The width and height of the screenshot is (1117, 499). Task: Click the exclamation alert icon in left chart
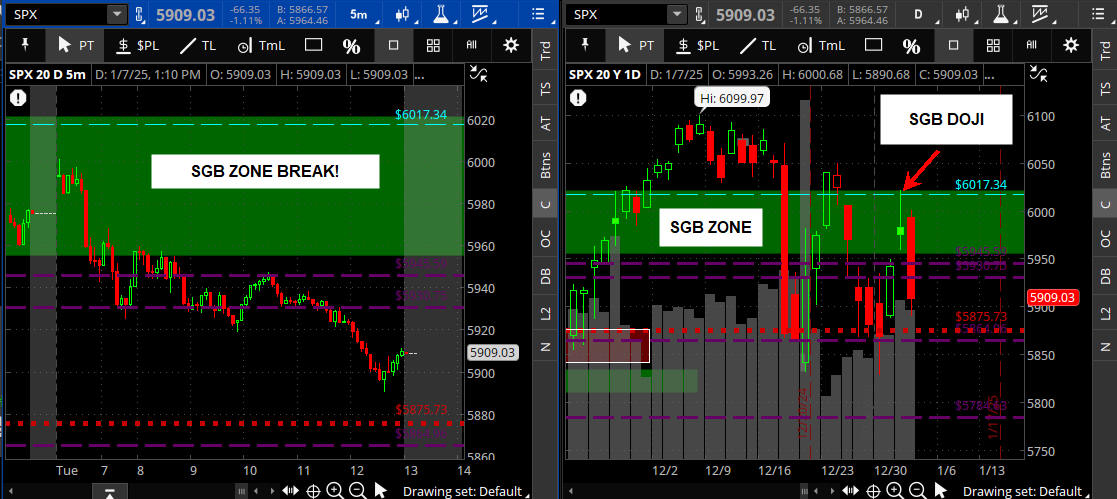tap(18, 98)
